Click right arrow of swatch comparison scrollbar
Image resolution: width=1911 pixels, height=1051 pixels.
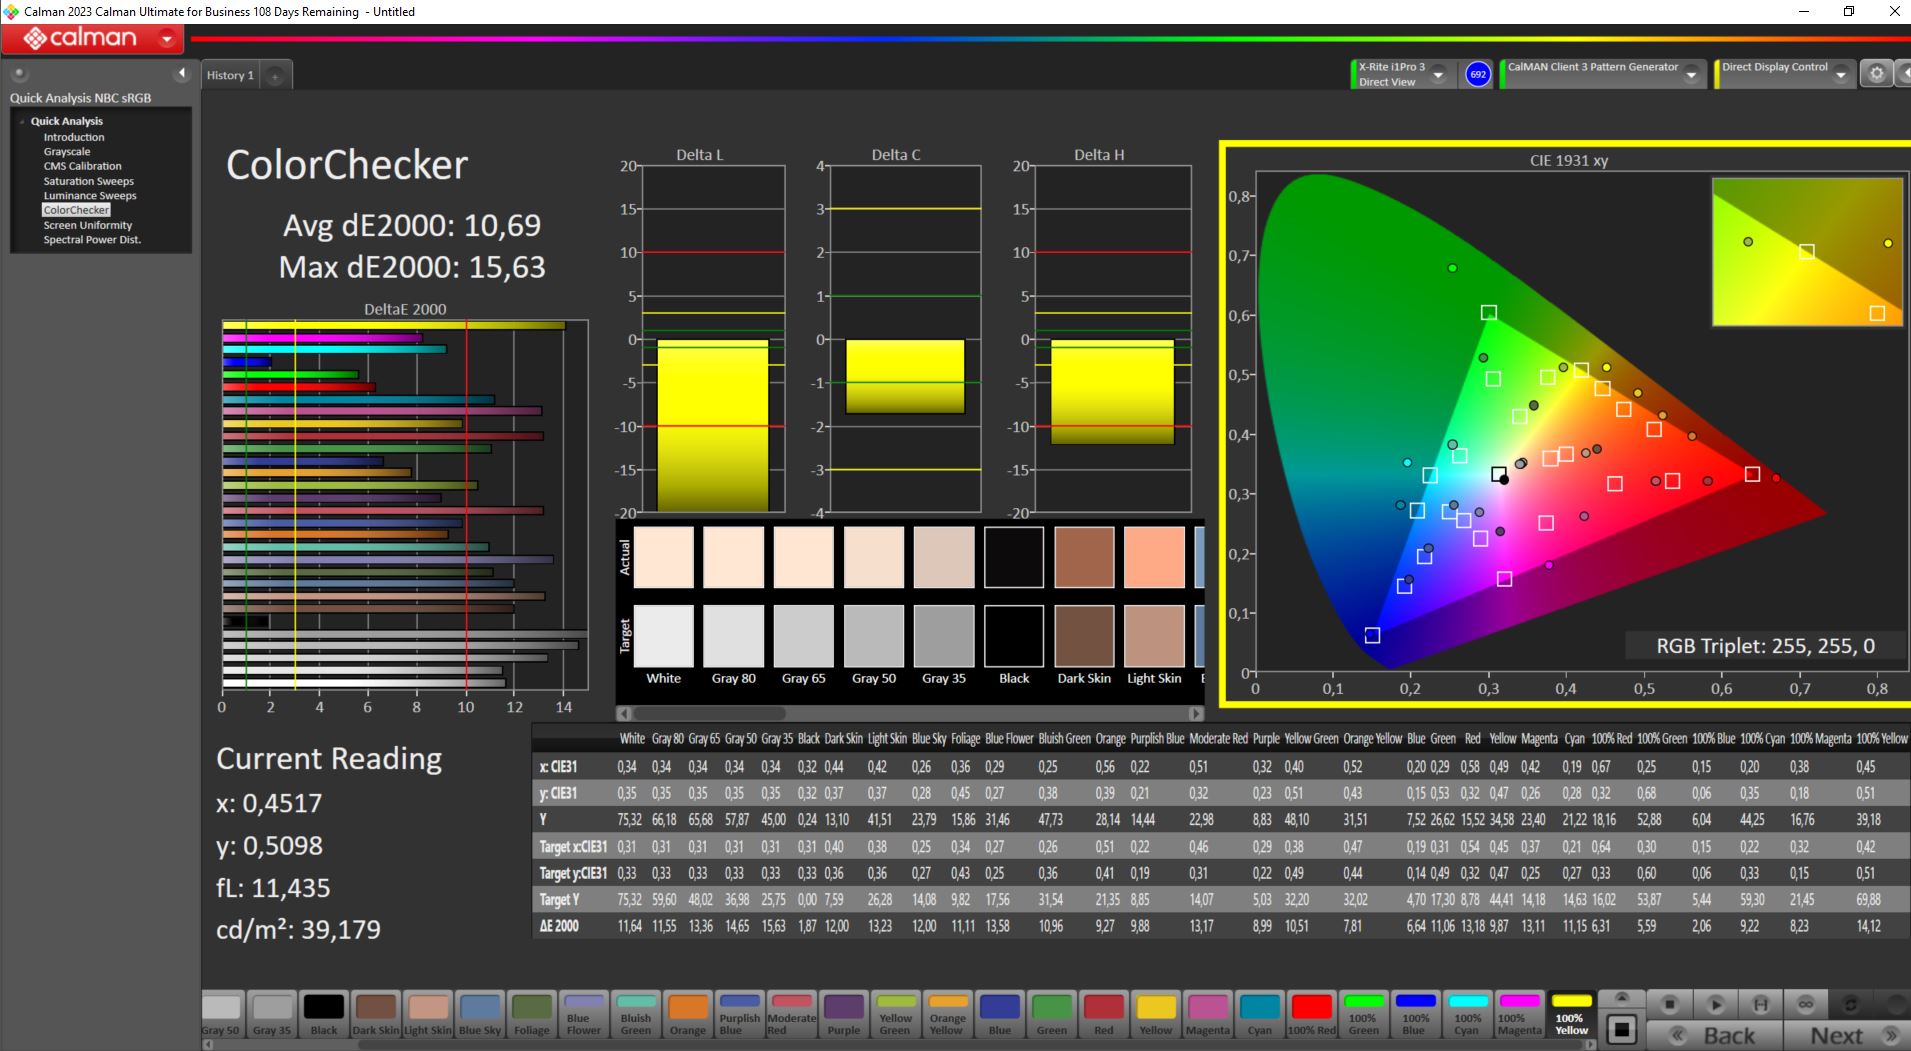[x=1195, y=714]
